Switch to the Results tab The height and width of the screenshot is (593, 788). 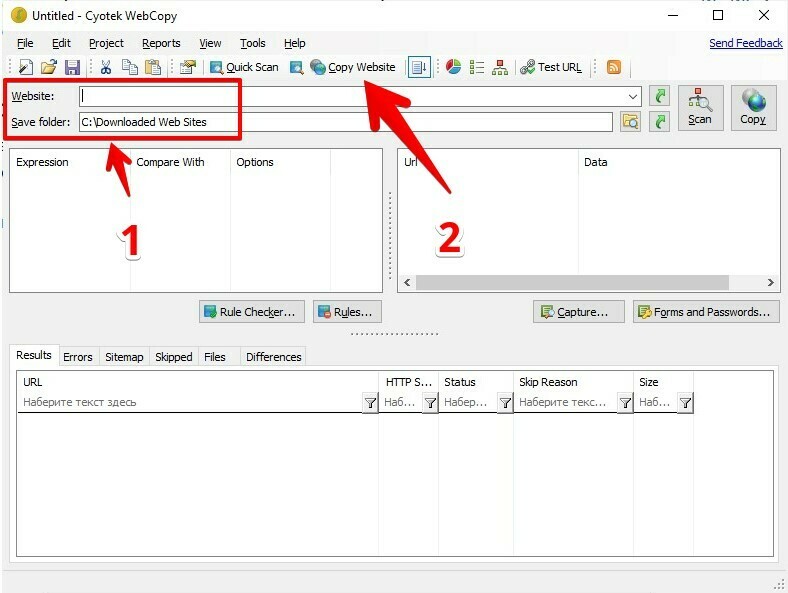point(34,355)
